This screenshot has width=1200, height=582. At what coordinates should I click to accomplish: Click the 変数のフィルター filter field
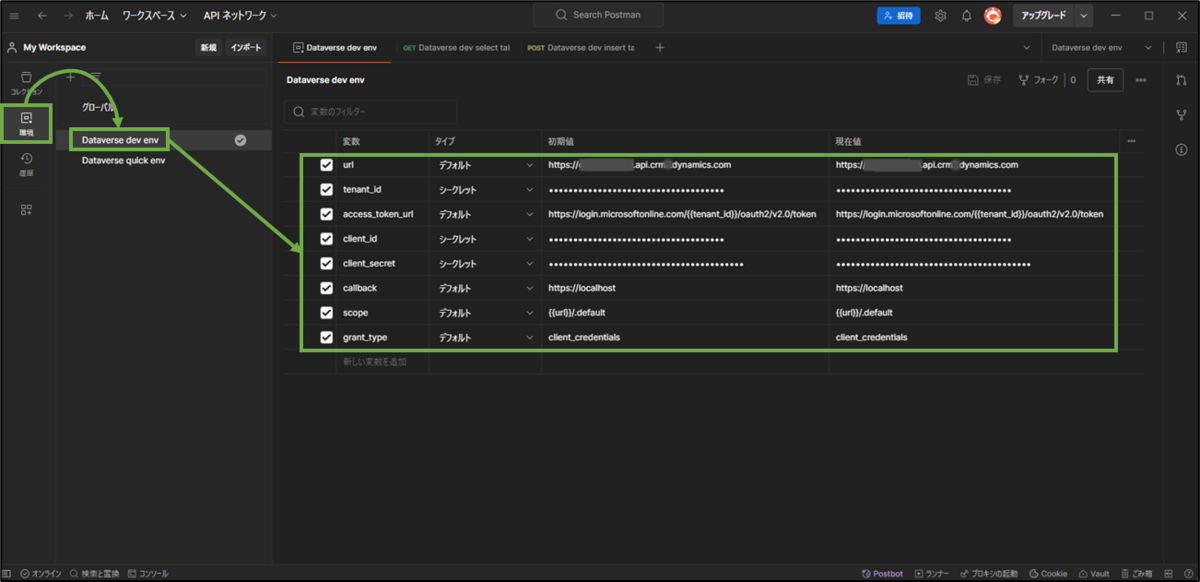click(371, 111)
